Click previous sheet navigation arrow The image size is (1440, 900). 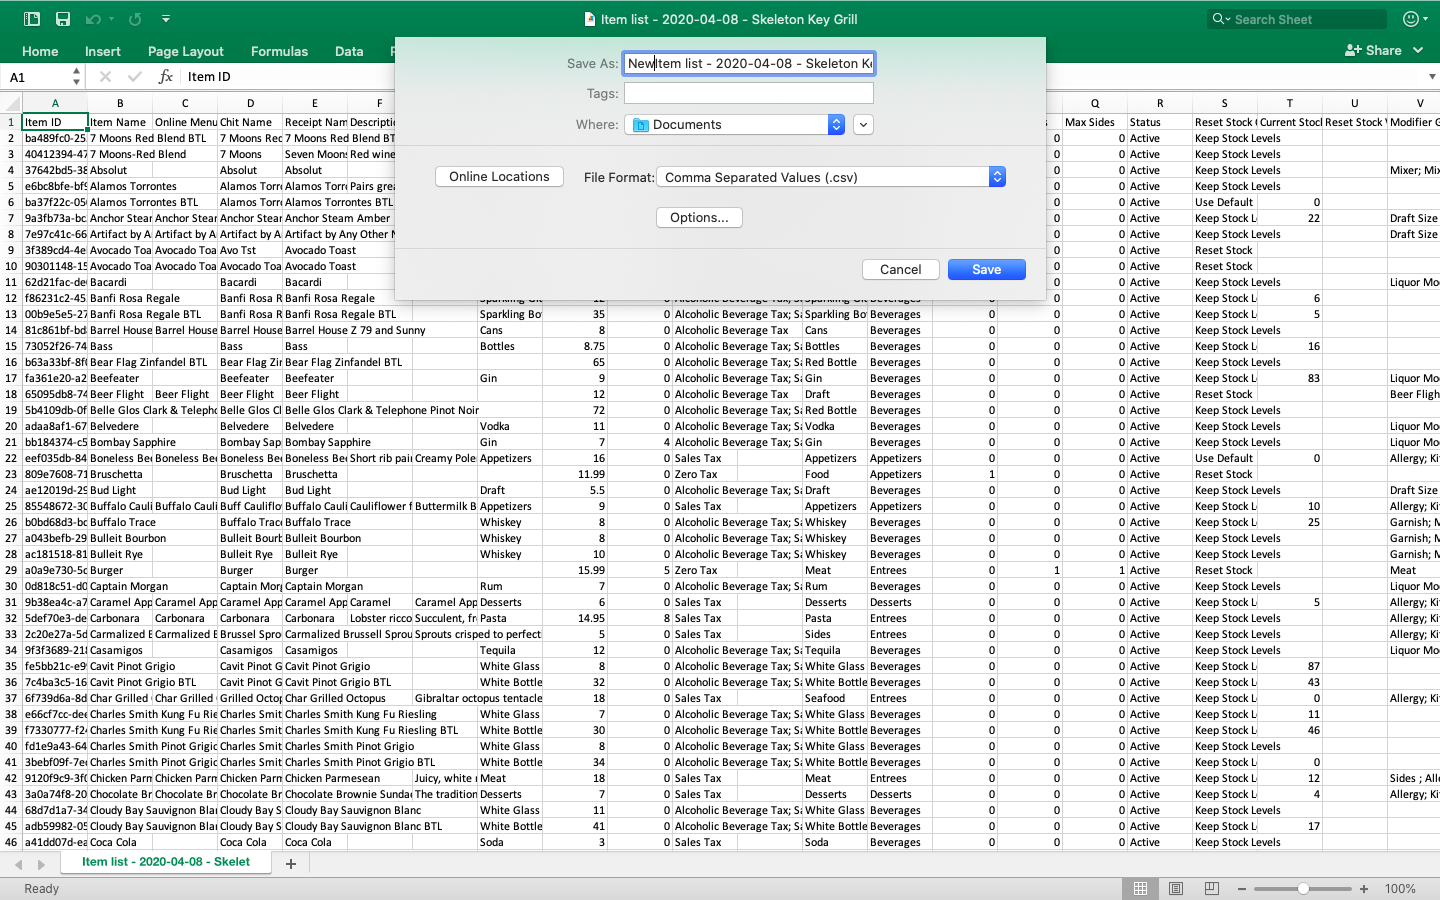[18, 864]
